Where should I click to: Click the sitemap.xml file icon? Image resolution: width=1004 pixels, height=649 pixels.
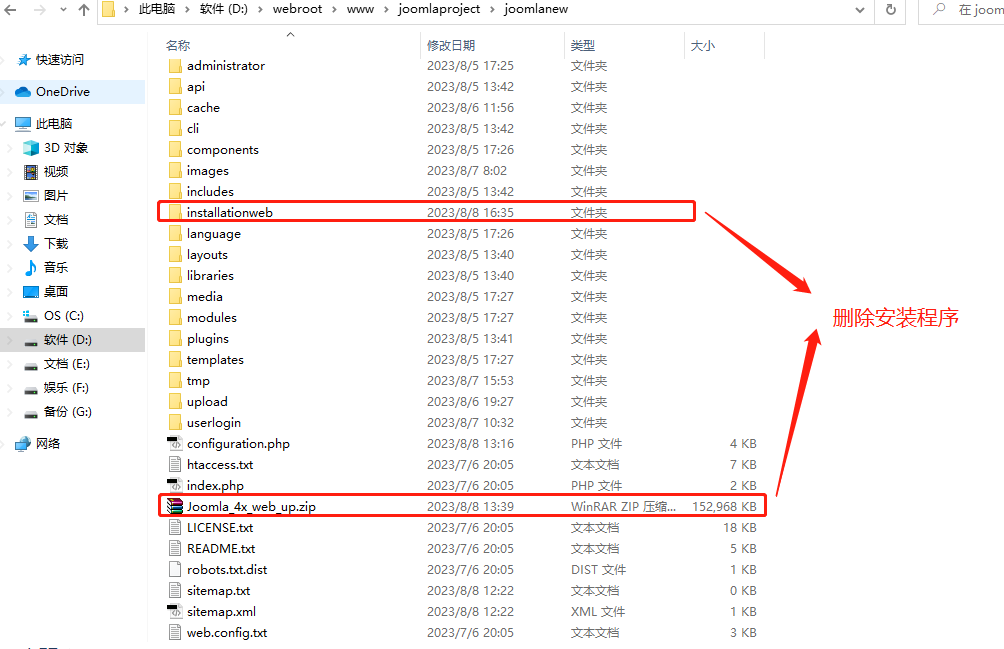[x=175, y=611]
